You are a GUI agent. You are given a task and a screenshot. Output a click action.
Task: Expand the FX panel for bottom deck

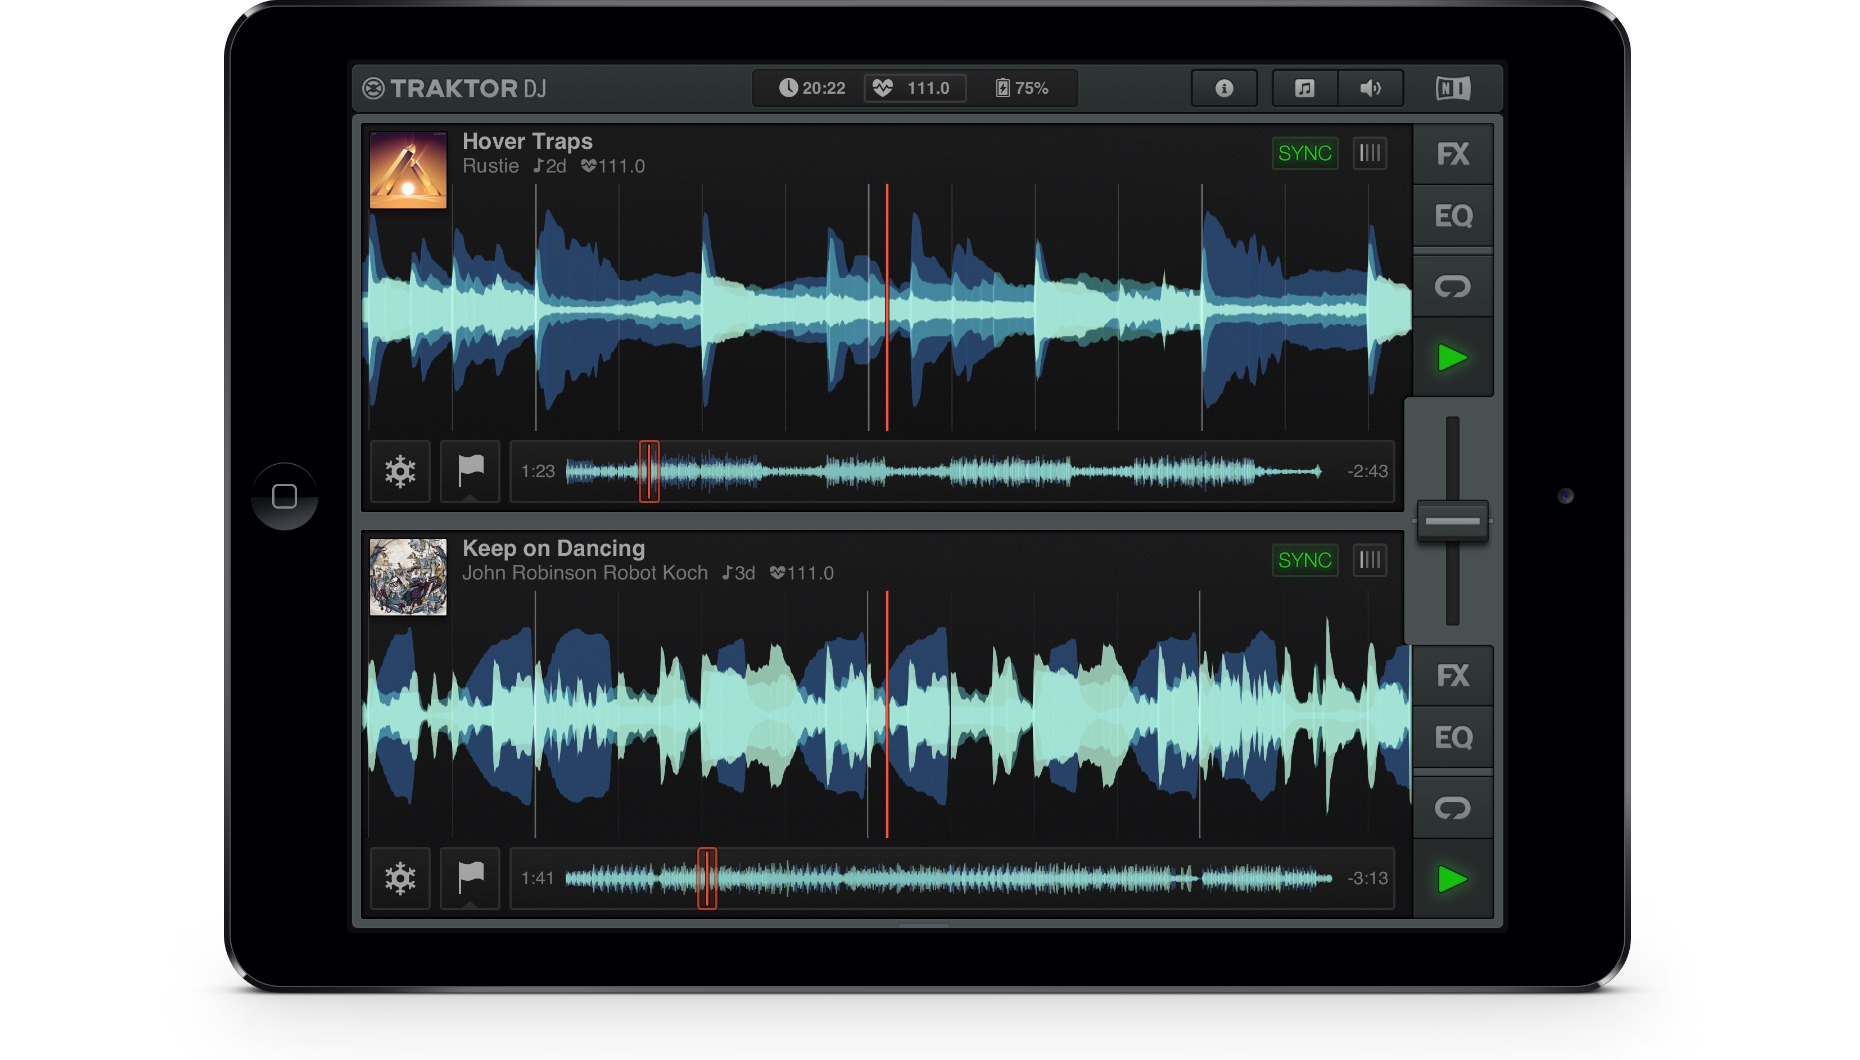coord(1452,676)
